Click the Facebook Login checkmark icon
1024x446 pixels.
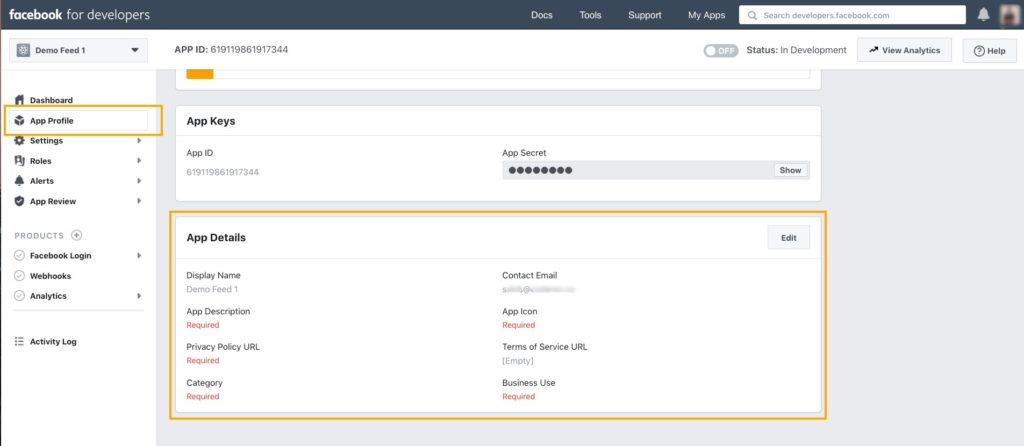click(19, 255)
